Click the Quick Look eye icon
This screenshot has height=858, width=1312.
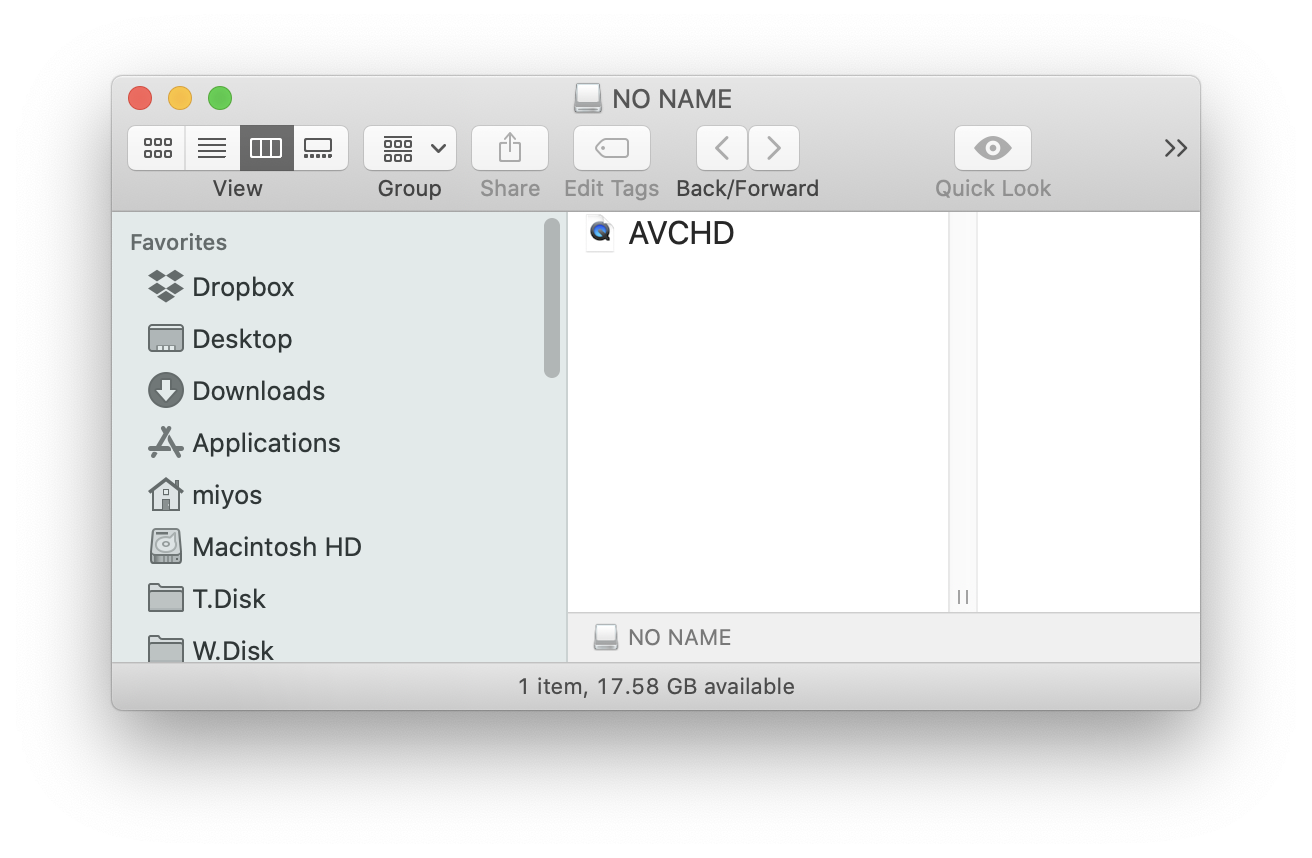(992, 148)
